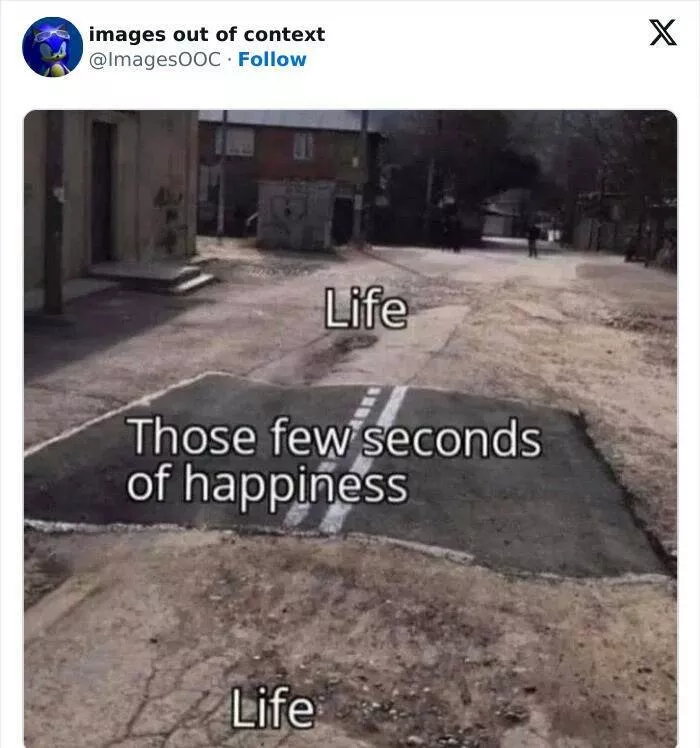700x748 pixels.
Task: Open the meme image in full view
Action: tap(350, 429)
